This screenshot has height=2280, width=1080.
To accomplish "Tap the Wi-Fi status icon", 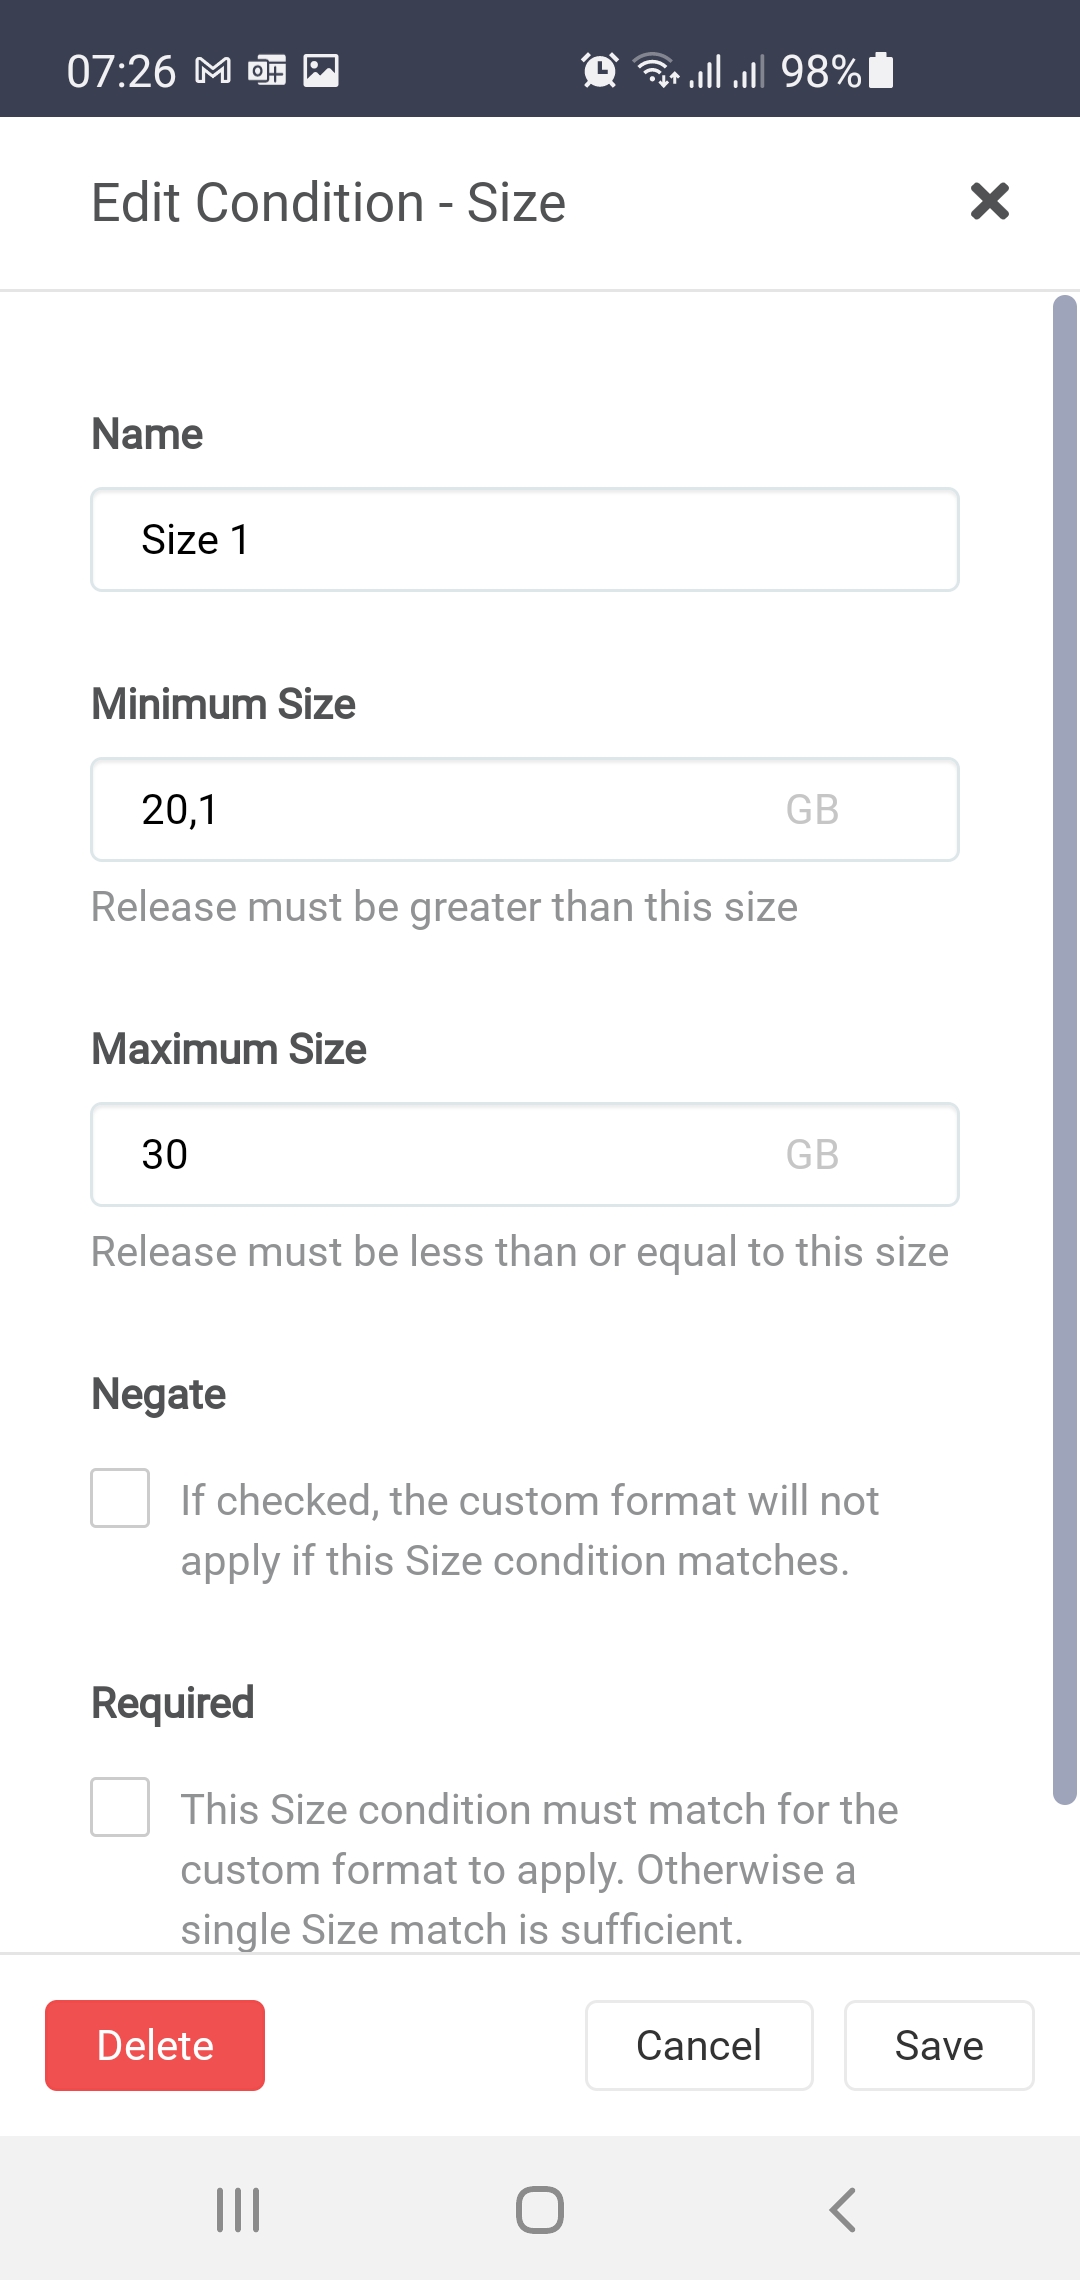I will [652, 70].
